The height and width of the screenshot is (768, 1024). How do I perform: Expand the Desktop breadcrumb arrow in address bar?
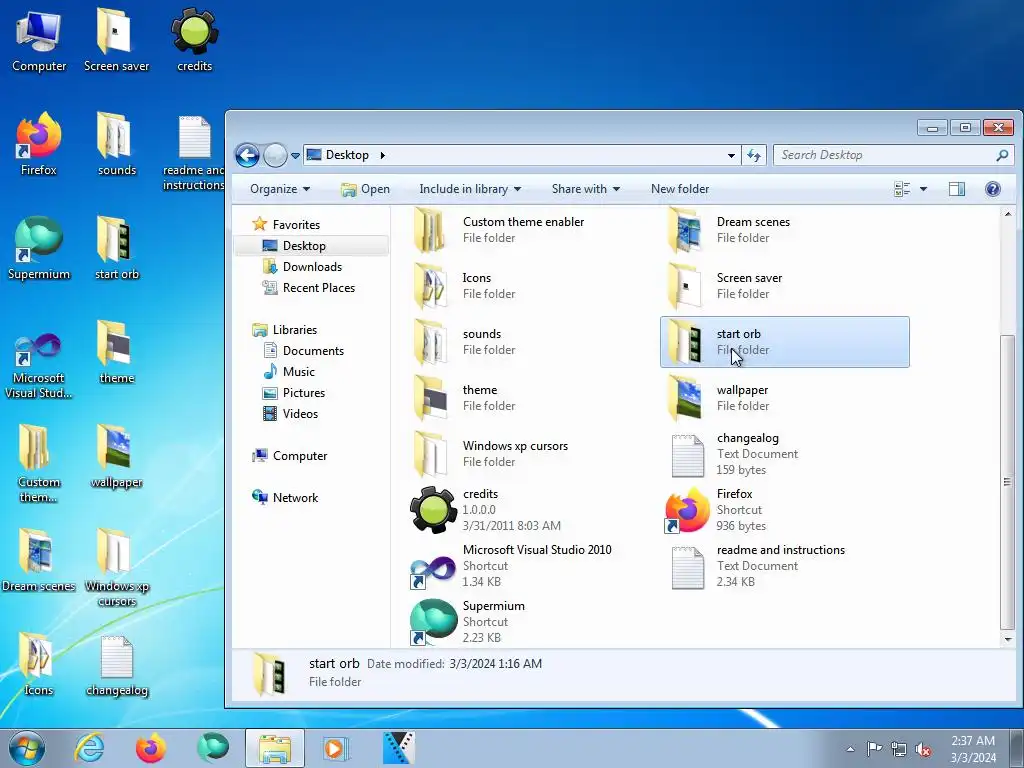coord(383,155)
